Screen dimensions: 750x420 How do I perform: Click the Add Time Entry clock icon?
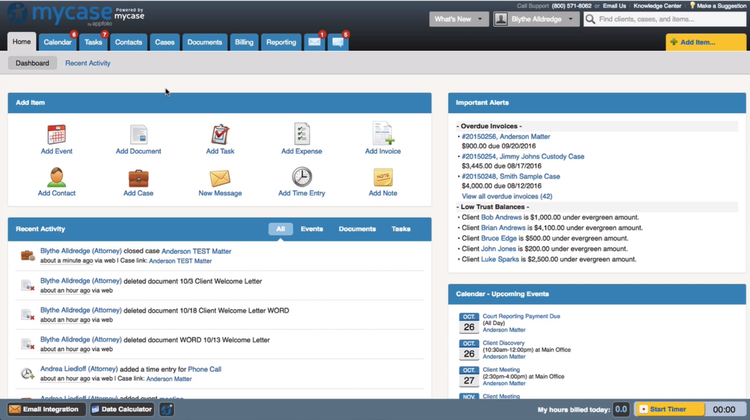click(302, 177)
